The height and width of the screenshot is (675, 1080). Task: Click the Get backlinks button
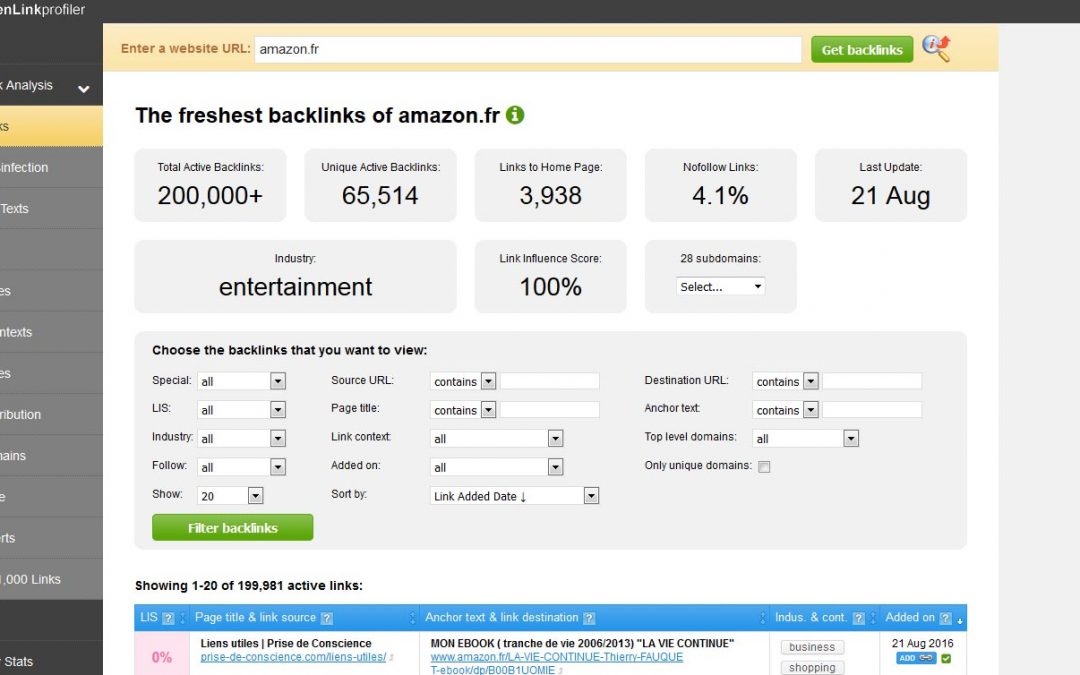point(862,50)
